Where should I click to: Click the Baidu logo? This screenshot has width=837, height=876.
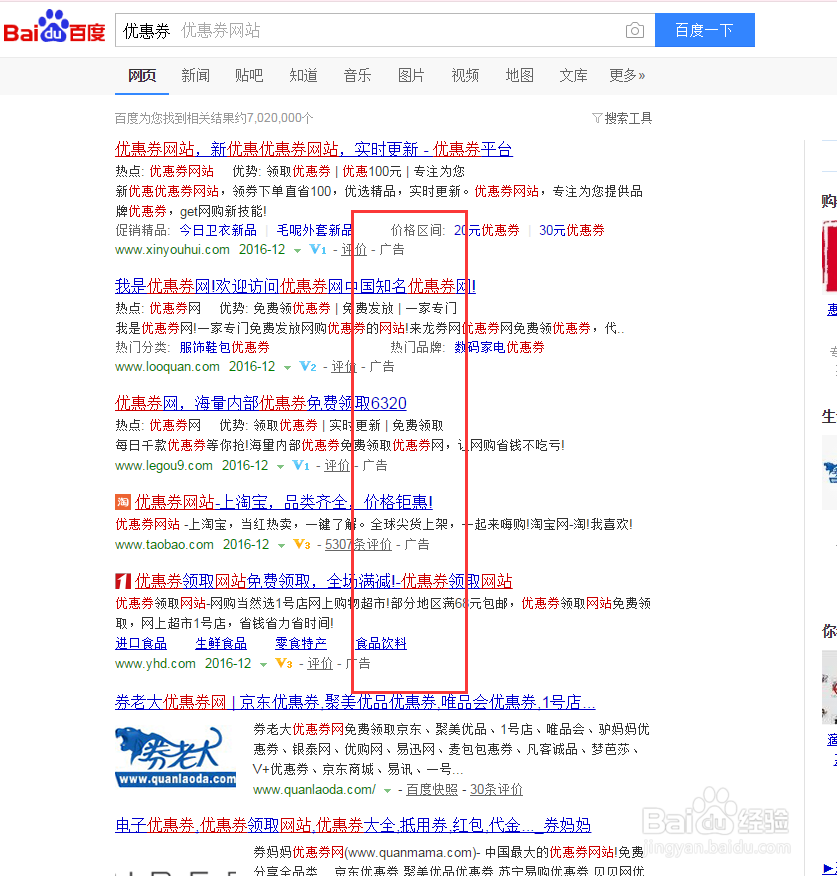55,27
